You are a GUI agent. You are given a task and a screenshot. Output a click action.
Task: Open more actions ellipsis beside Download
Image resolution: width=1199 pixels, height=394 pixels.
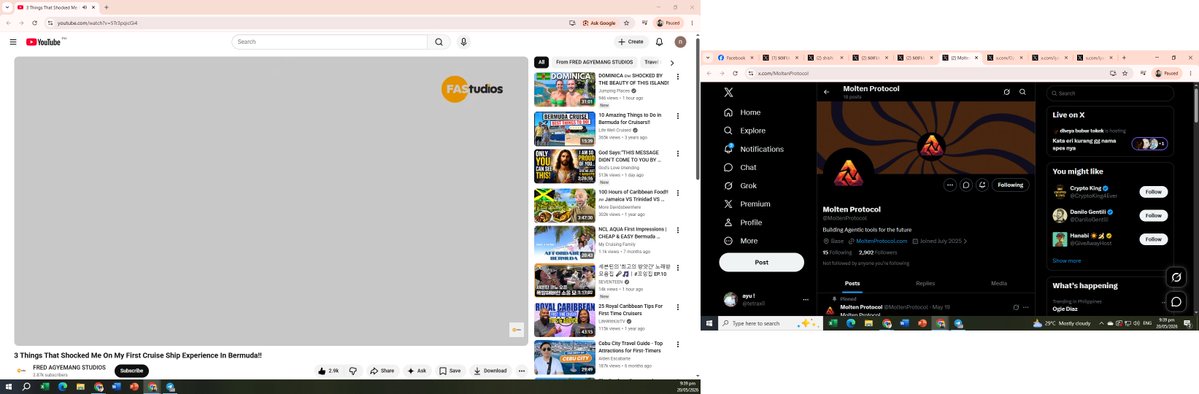pyautogui.click(x=522, y=370)
